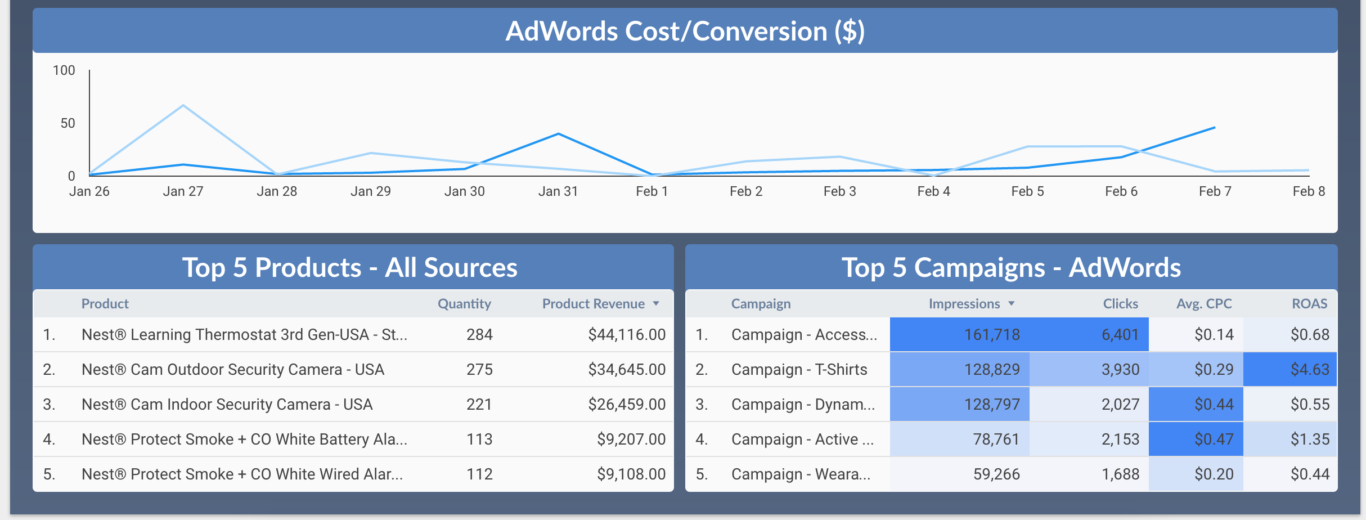Image resolution: width=1366 pixels, height=520 pixels.
Task: Click Avg. CPC cell $0.29
Action: tap(1197, 369)
